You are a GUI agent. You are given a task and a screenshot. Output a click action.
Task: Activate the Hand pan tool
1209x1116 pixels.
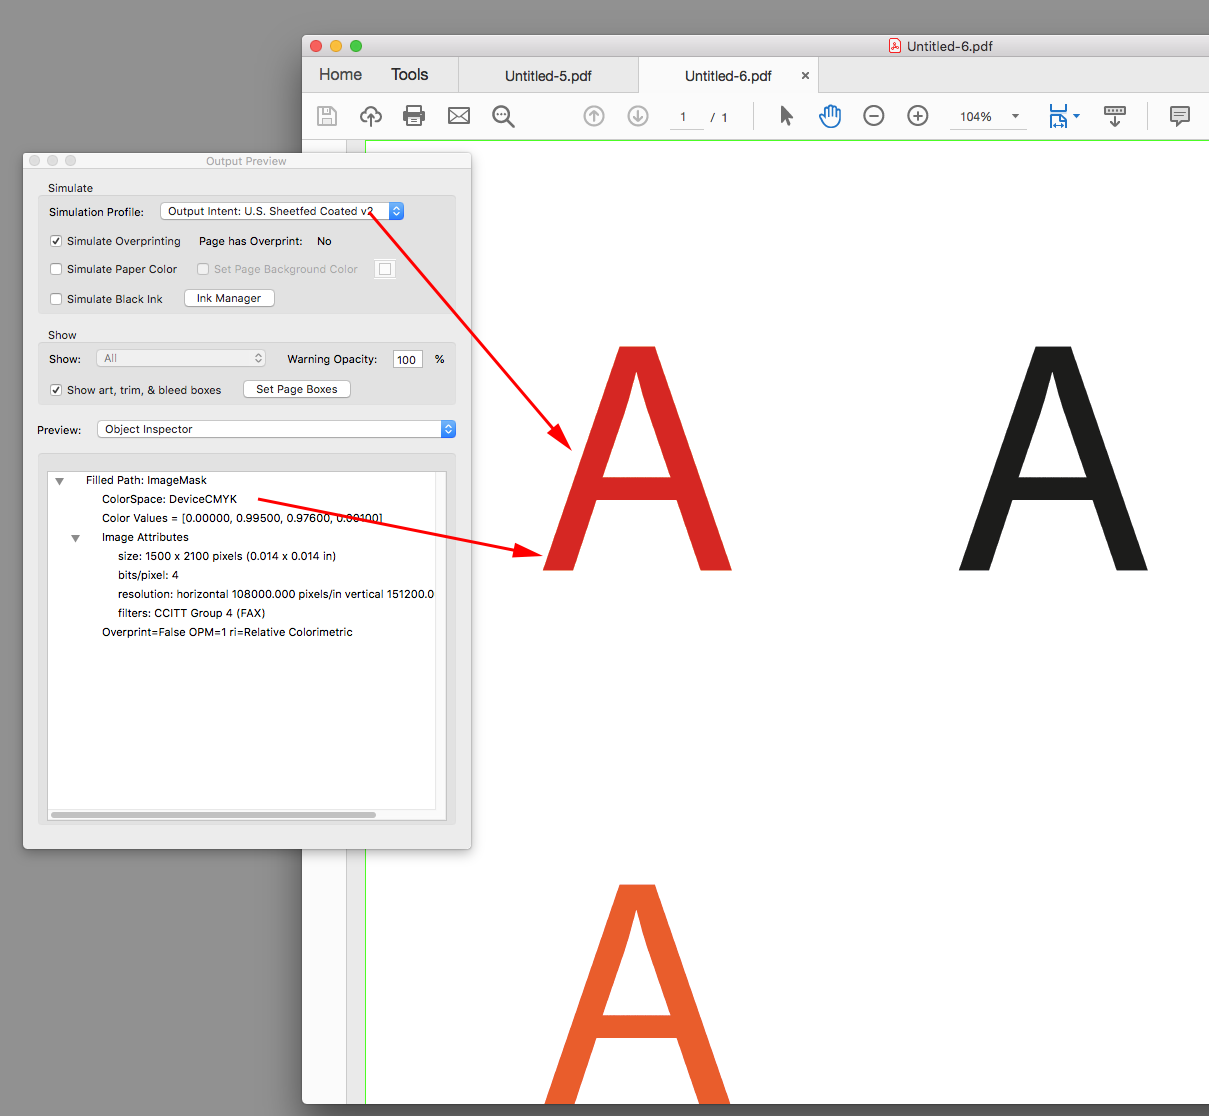pyautogui.click(x=830, y=116)
